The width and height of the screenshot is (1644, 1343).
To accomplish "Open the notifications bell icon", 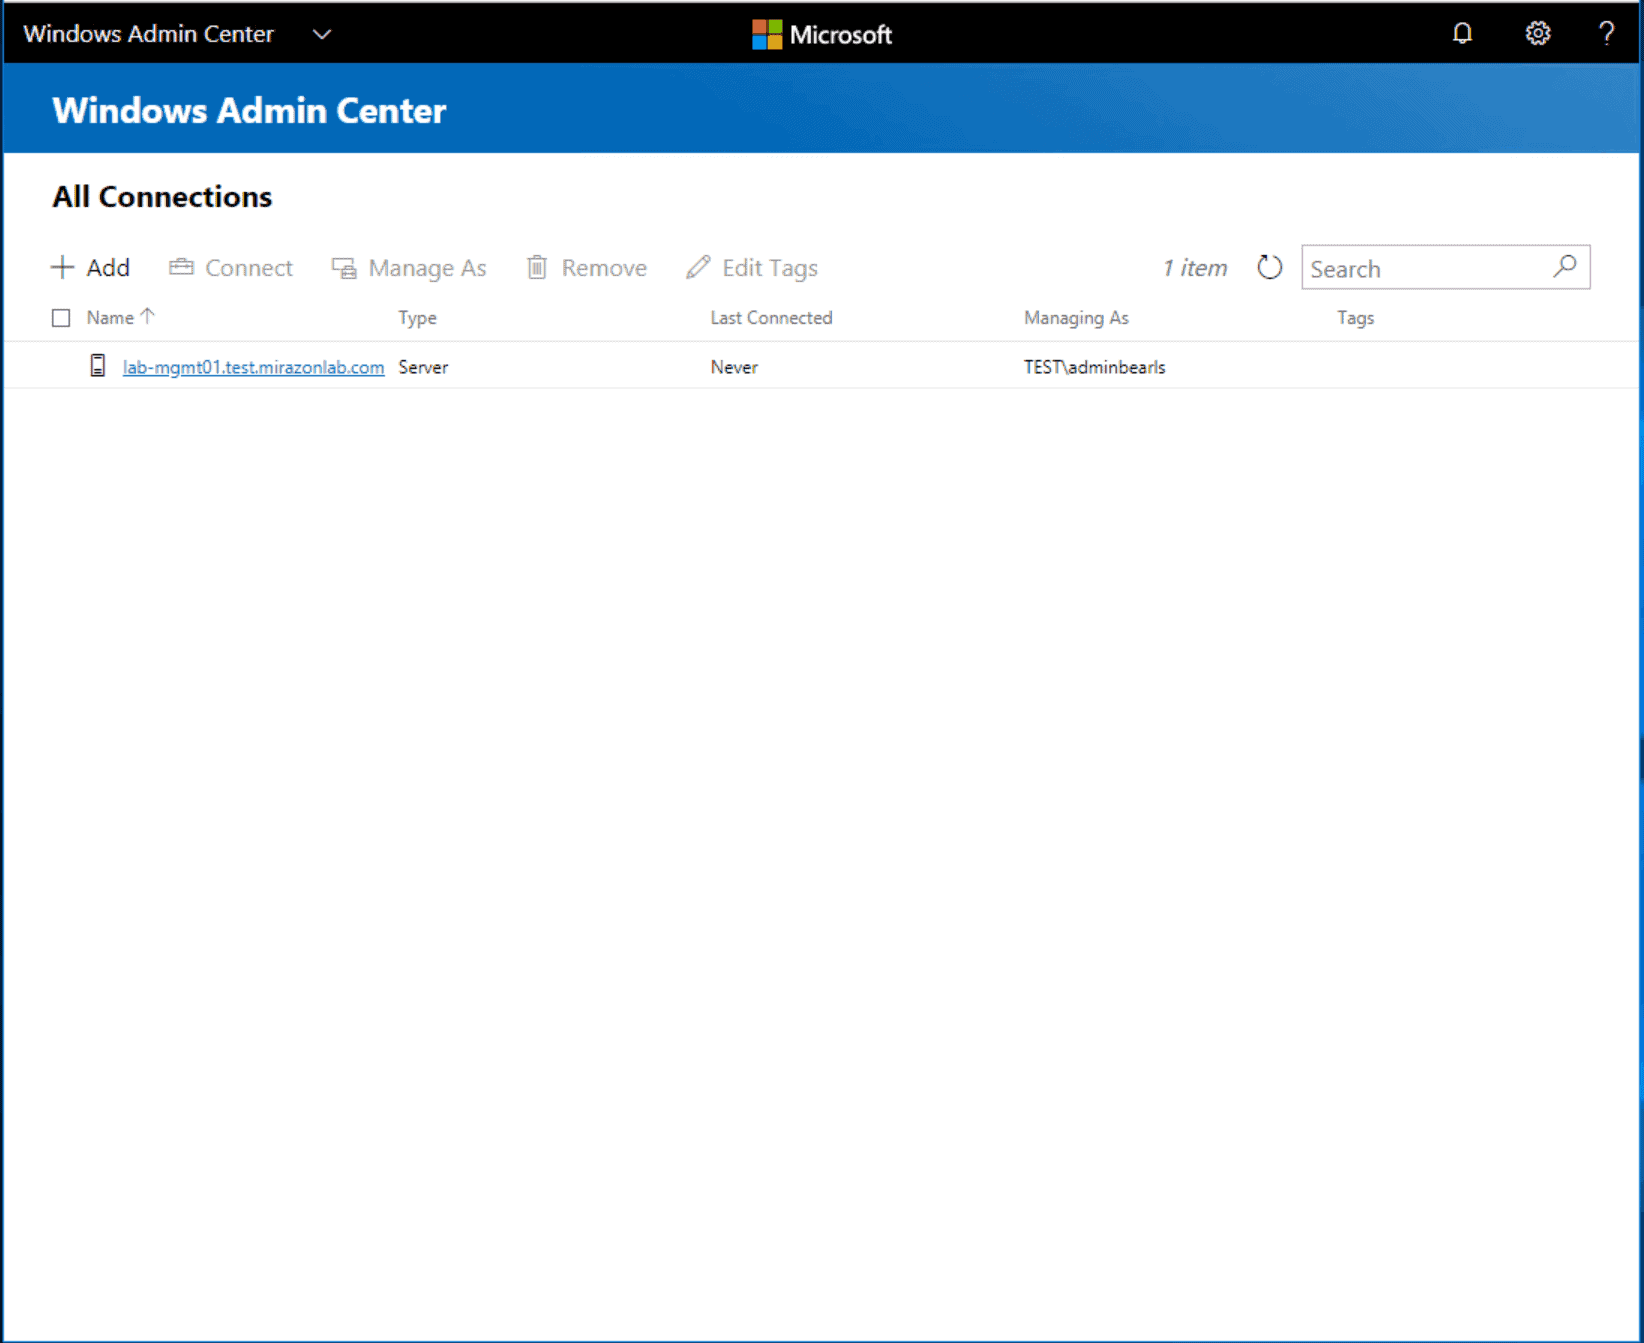I will pyautogui.click(x=1462, y=34).
